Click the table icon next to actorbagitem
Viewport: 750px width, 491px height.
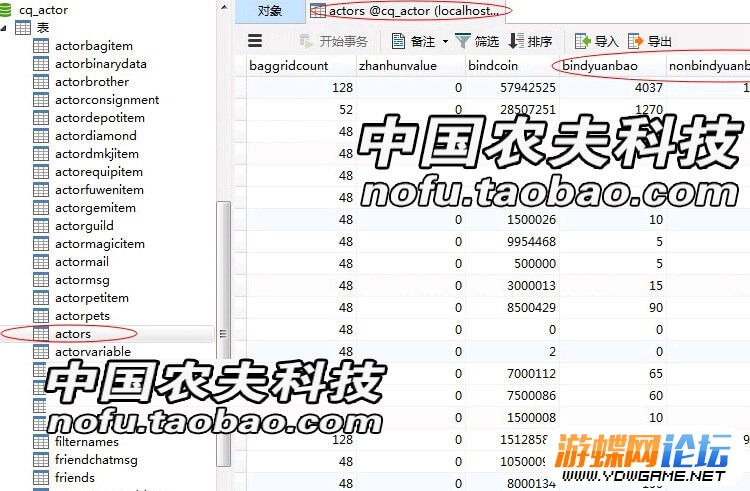point(41,46)
